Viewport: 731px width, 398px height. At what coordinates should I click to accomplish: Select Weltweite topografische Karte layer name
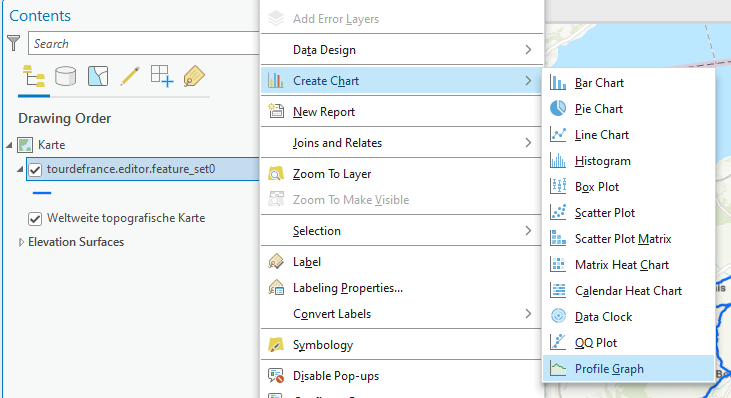pos(126,218)
